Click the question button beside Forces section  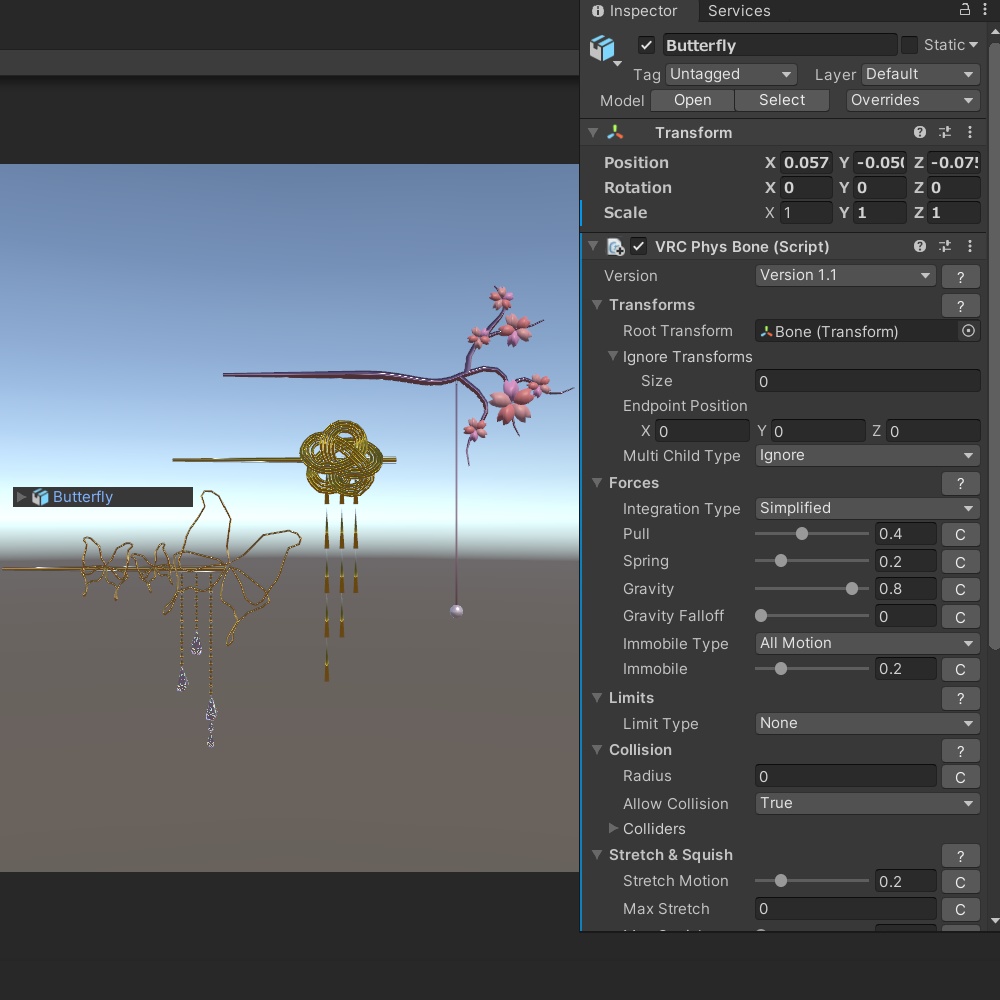960,484
